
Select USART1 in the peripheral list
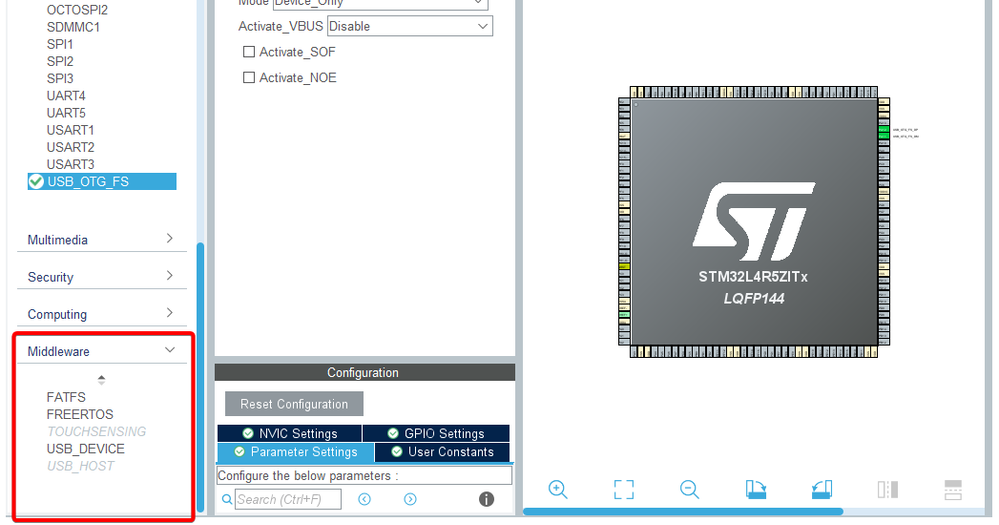click(x=70, y=131)
